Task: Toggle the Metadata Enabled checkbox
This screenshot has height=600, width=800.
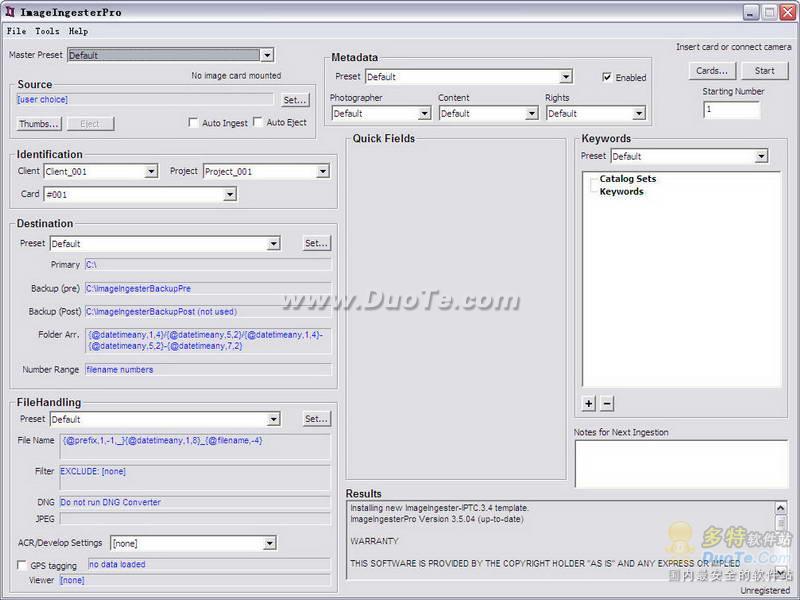Action: click(607, 77)
